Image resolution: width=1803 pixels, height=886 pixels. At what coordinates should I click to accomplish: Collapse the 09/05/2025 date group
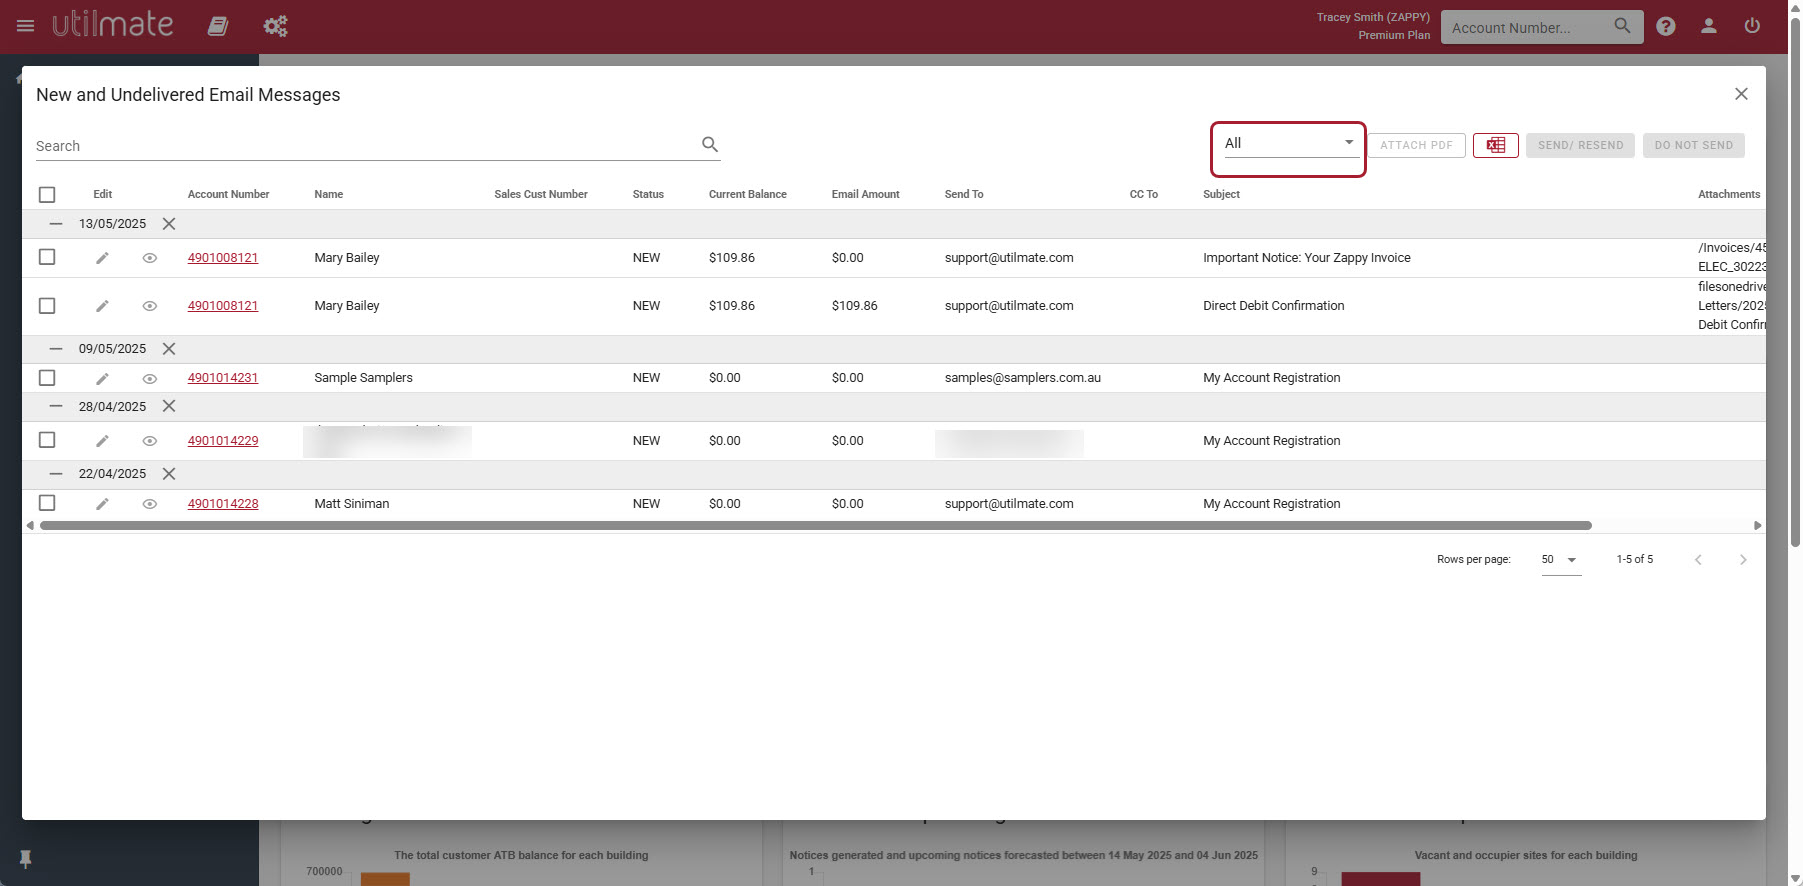click(x=56, y=349)
